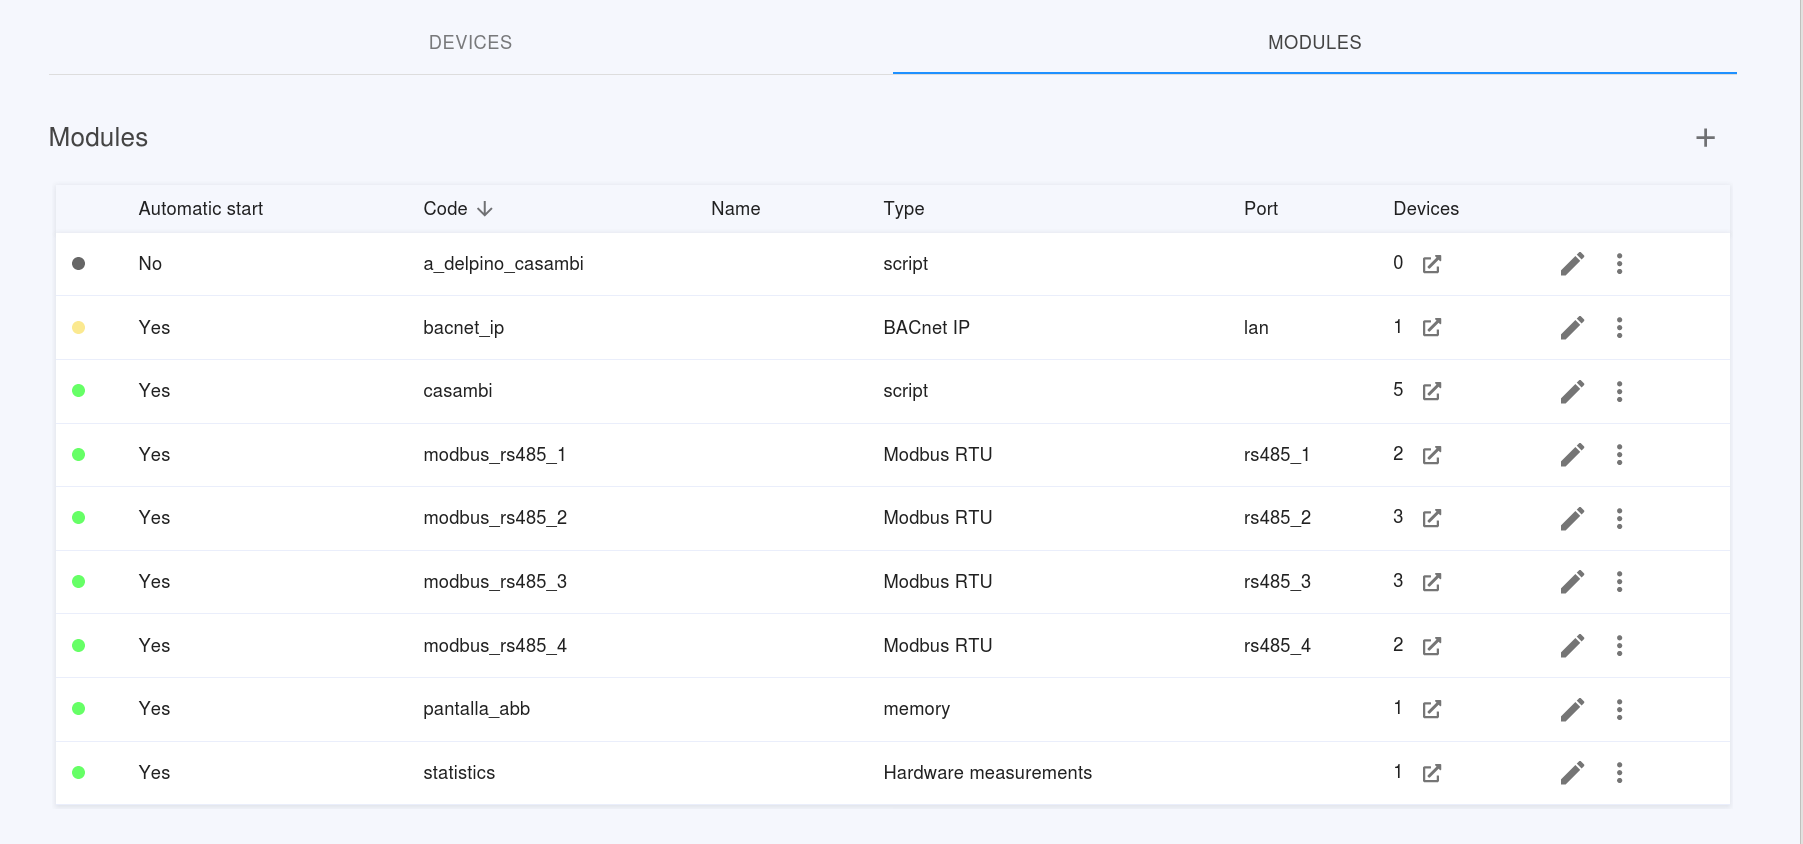Select the pantalla_abb code cell

[476, 709]
